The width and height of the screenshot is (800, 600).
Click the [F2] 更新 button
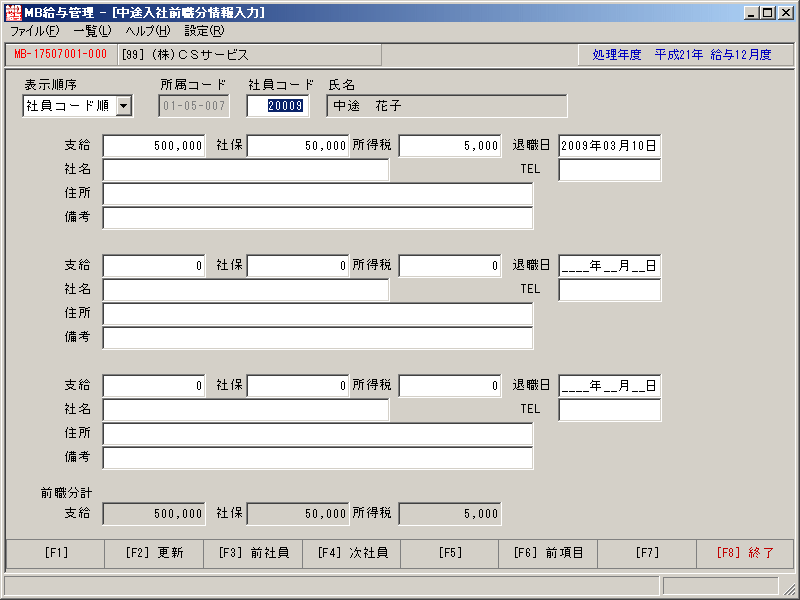tap(154, 553)
